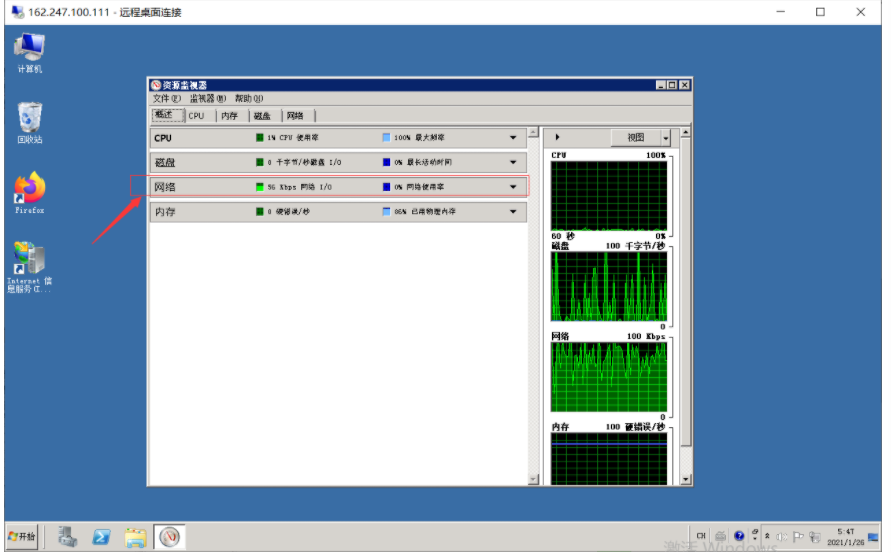891x553 pixels.
Task: Expand the 磁盘 section arrow
Action: point(513,162)
